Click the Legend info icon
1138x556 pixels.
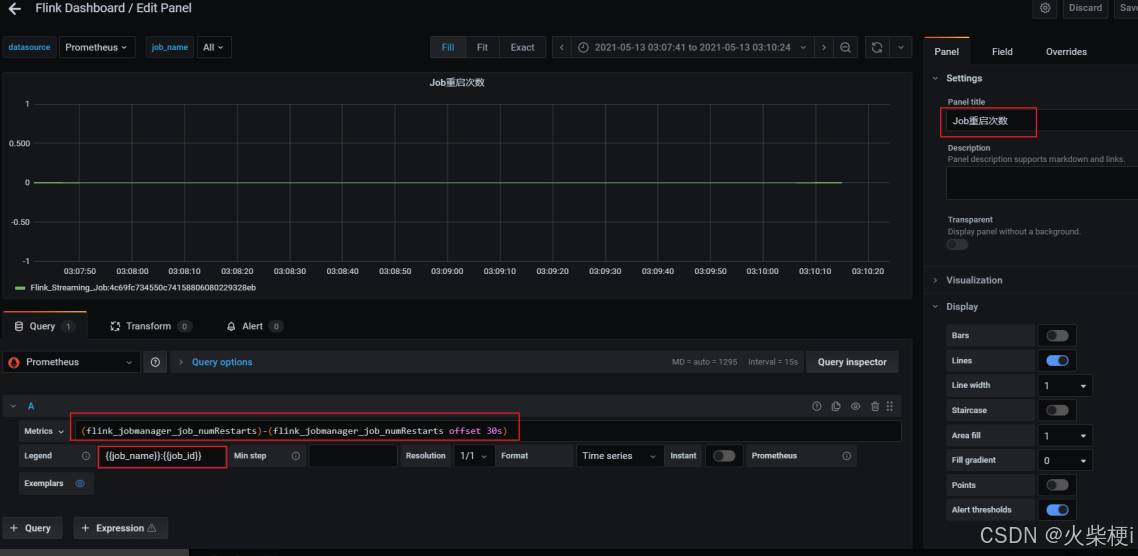click(86, 456)
